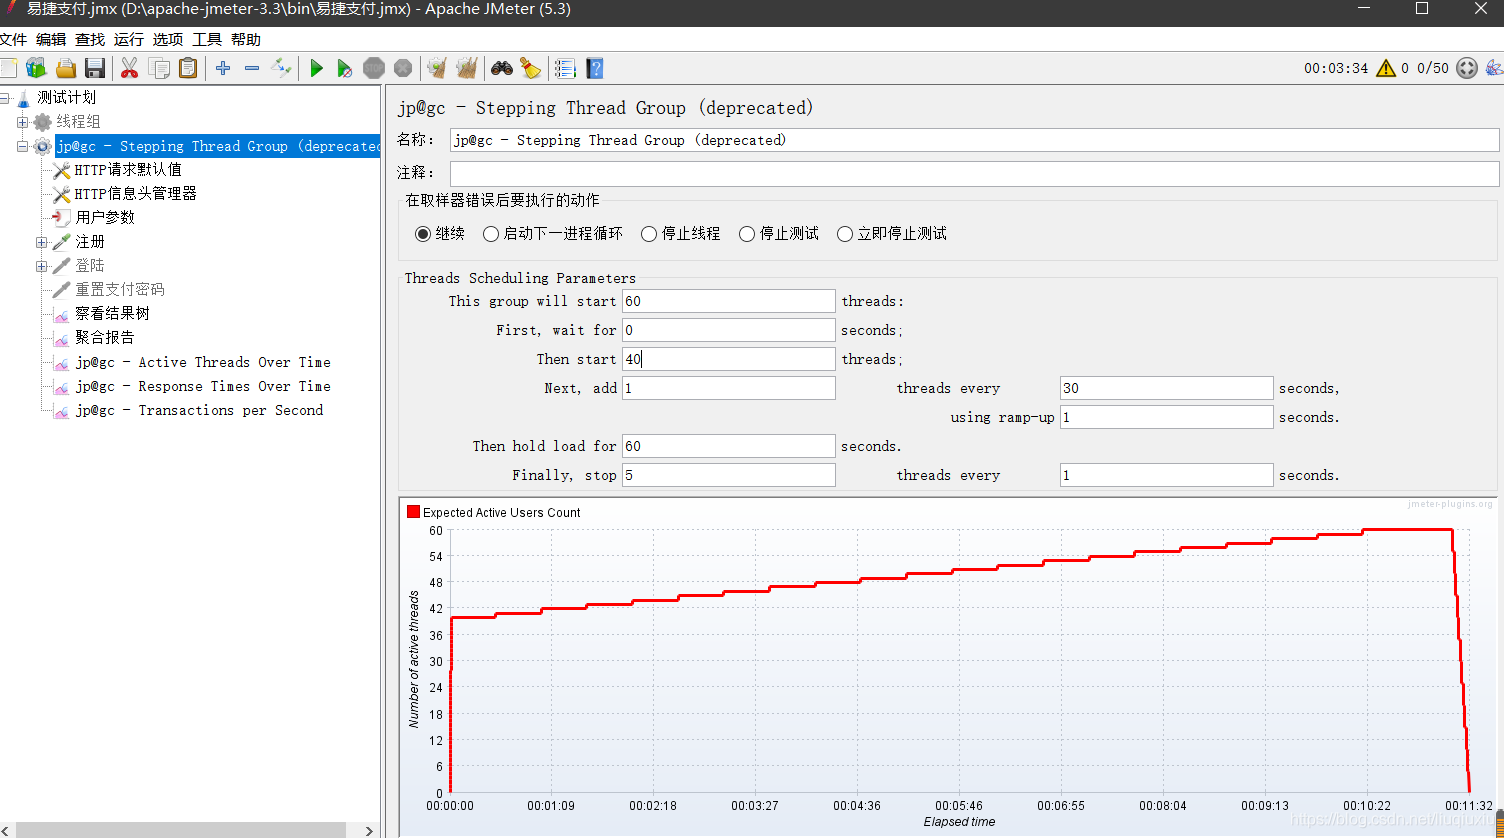Click the Save floppy disk icon
This screenshot has height=838, width=1504.
coord(95,68)
